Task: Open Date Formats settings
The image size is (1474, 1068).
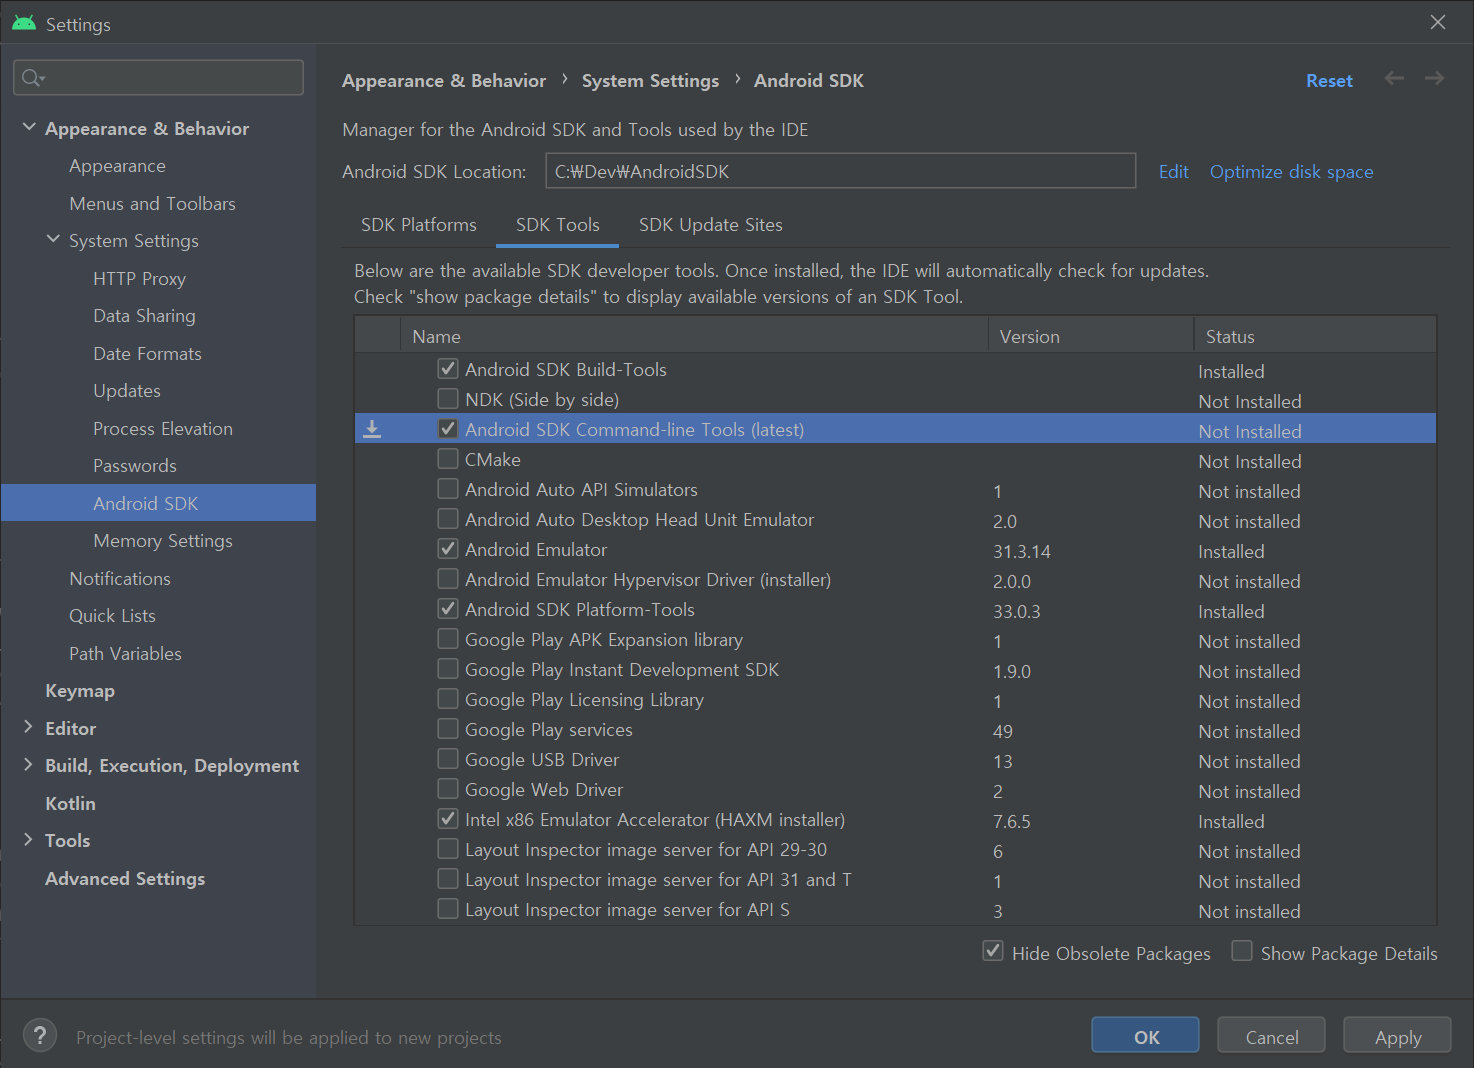Action: (147, 353)
